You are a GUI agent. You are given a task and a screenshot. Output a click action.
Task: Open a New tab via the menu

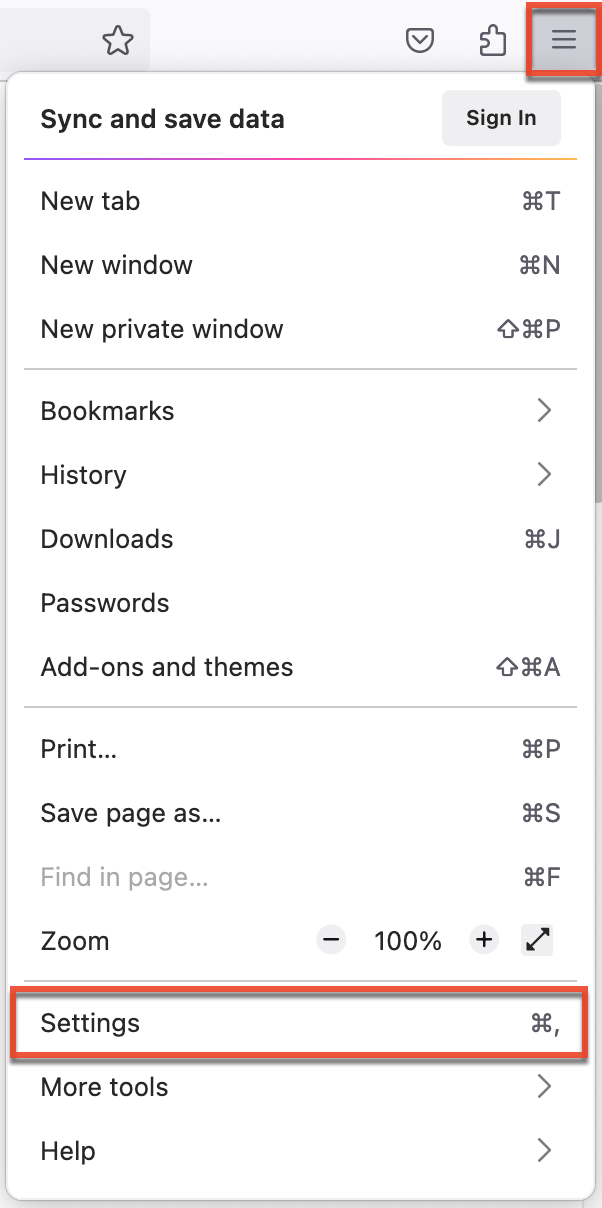90,201
